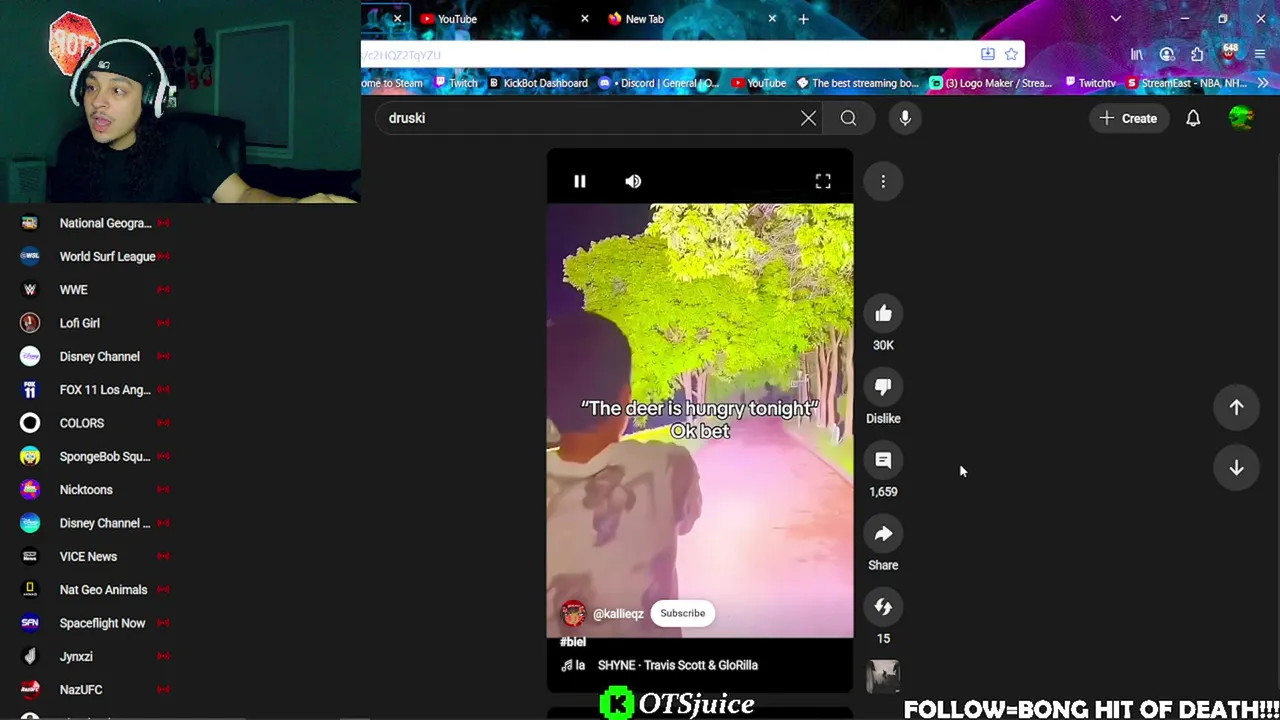Open the KickBot Dashboard bookmark
The width and height of the screenshot is (1280, 720).
pos(538,83)
